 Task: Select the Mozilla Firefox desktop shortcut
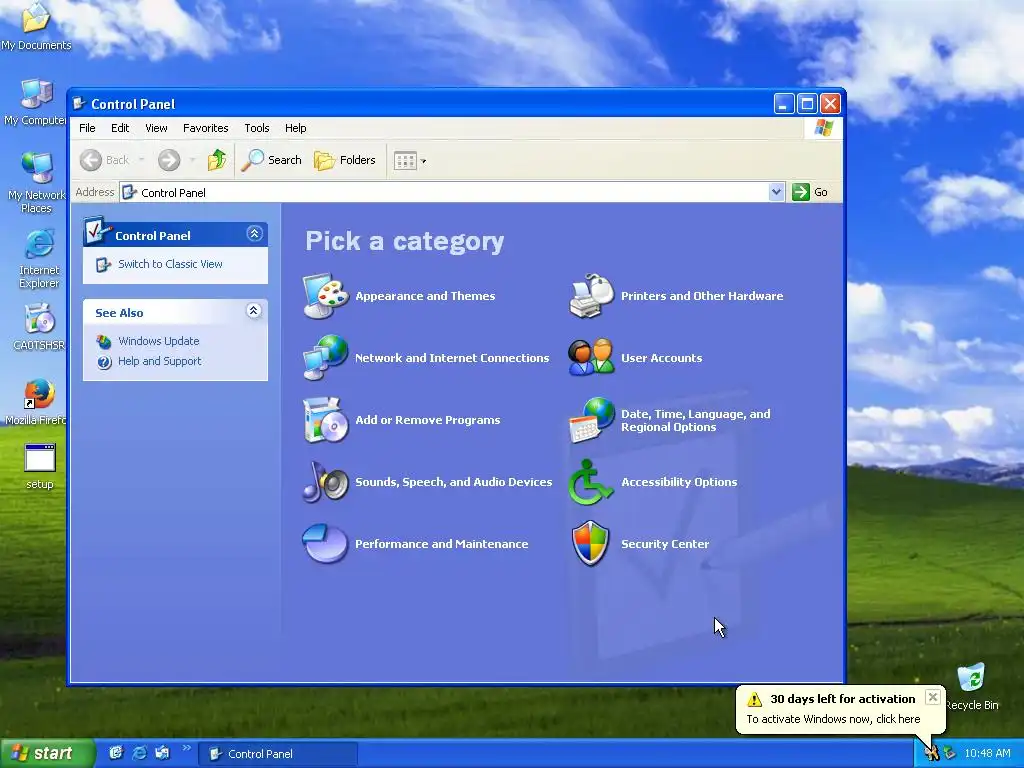point(38,402)
